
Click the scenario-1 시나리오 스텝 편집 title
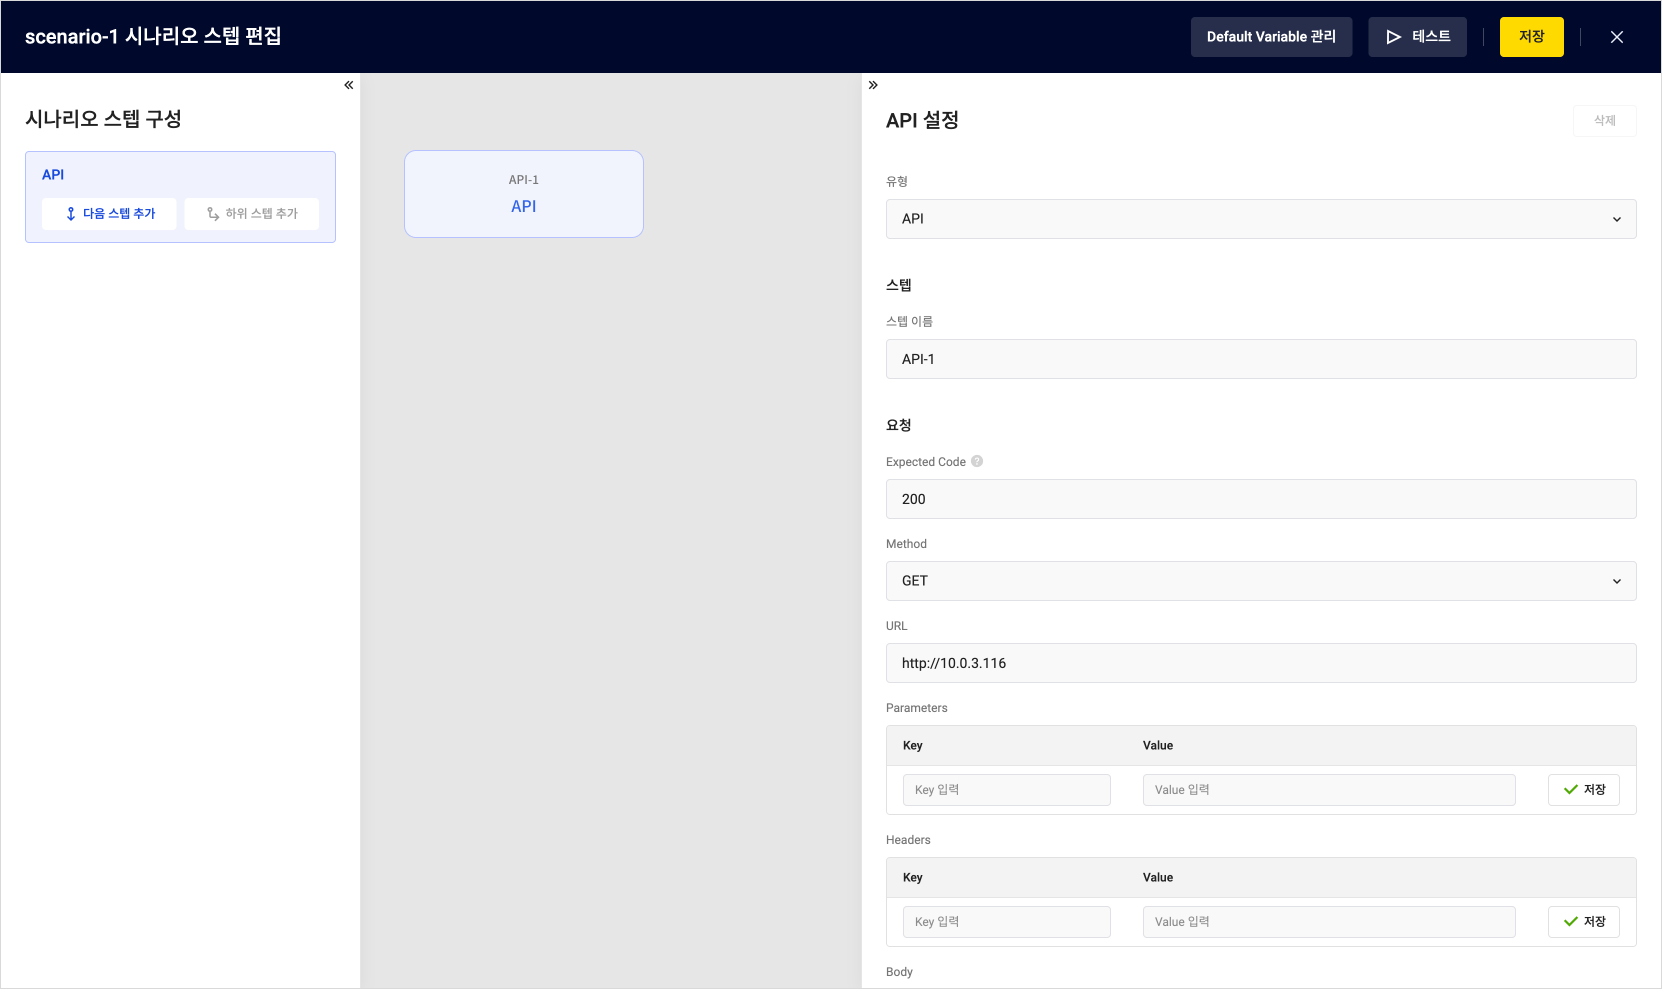[153, 37]
